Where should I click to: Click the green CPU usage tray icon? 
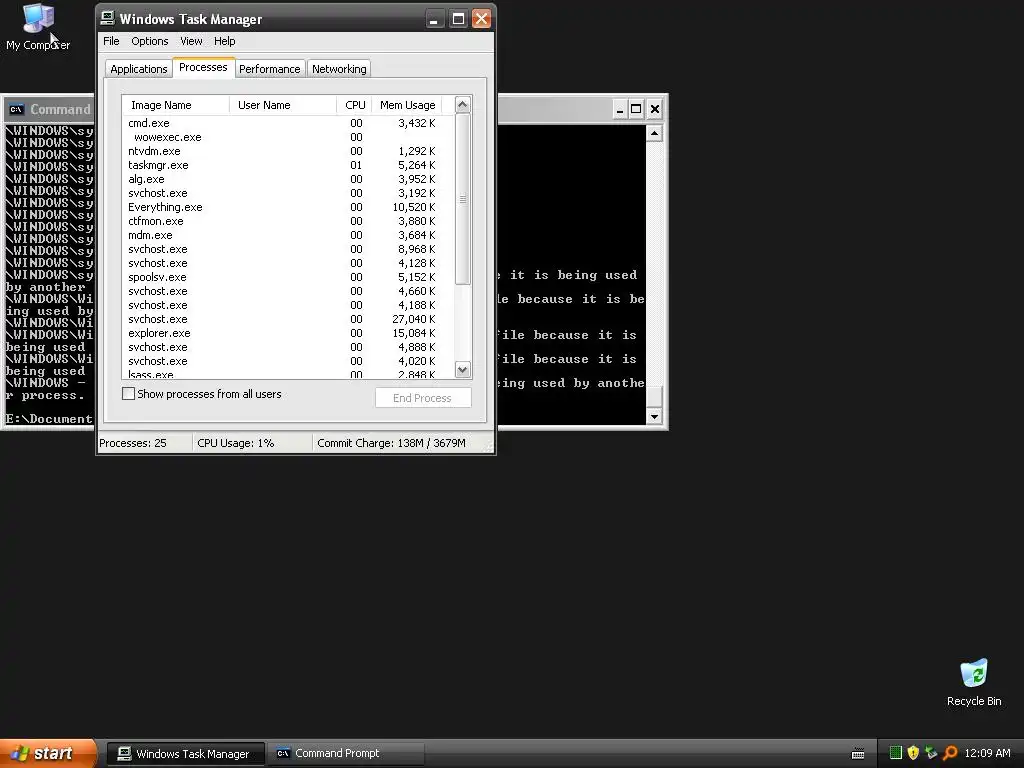coord(895,753)
